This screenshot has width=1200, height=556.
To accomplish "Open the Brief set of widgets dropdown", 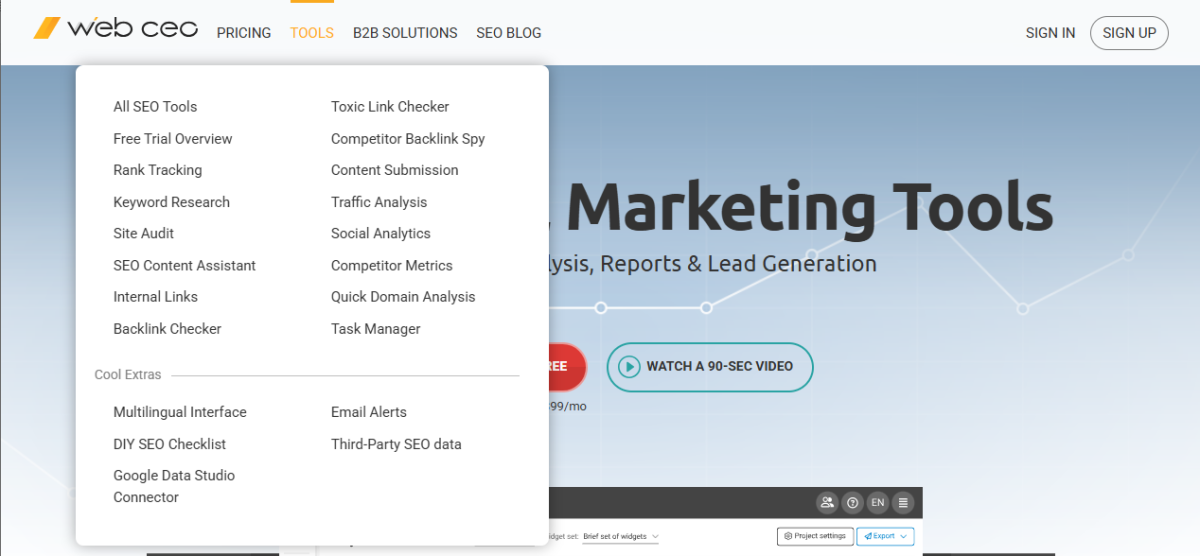I will point(621,536).
